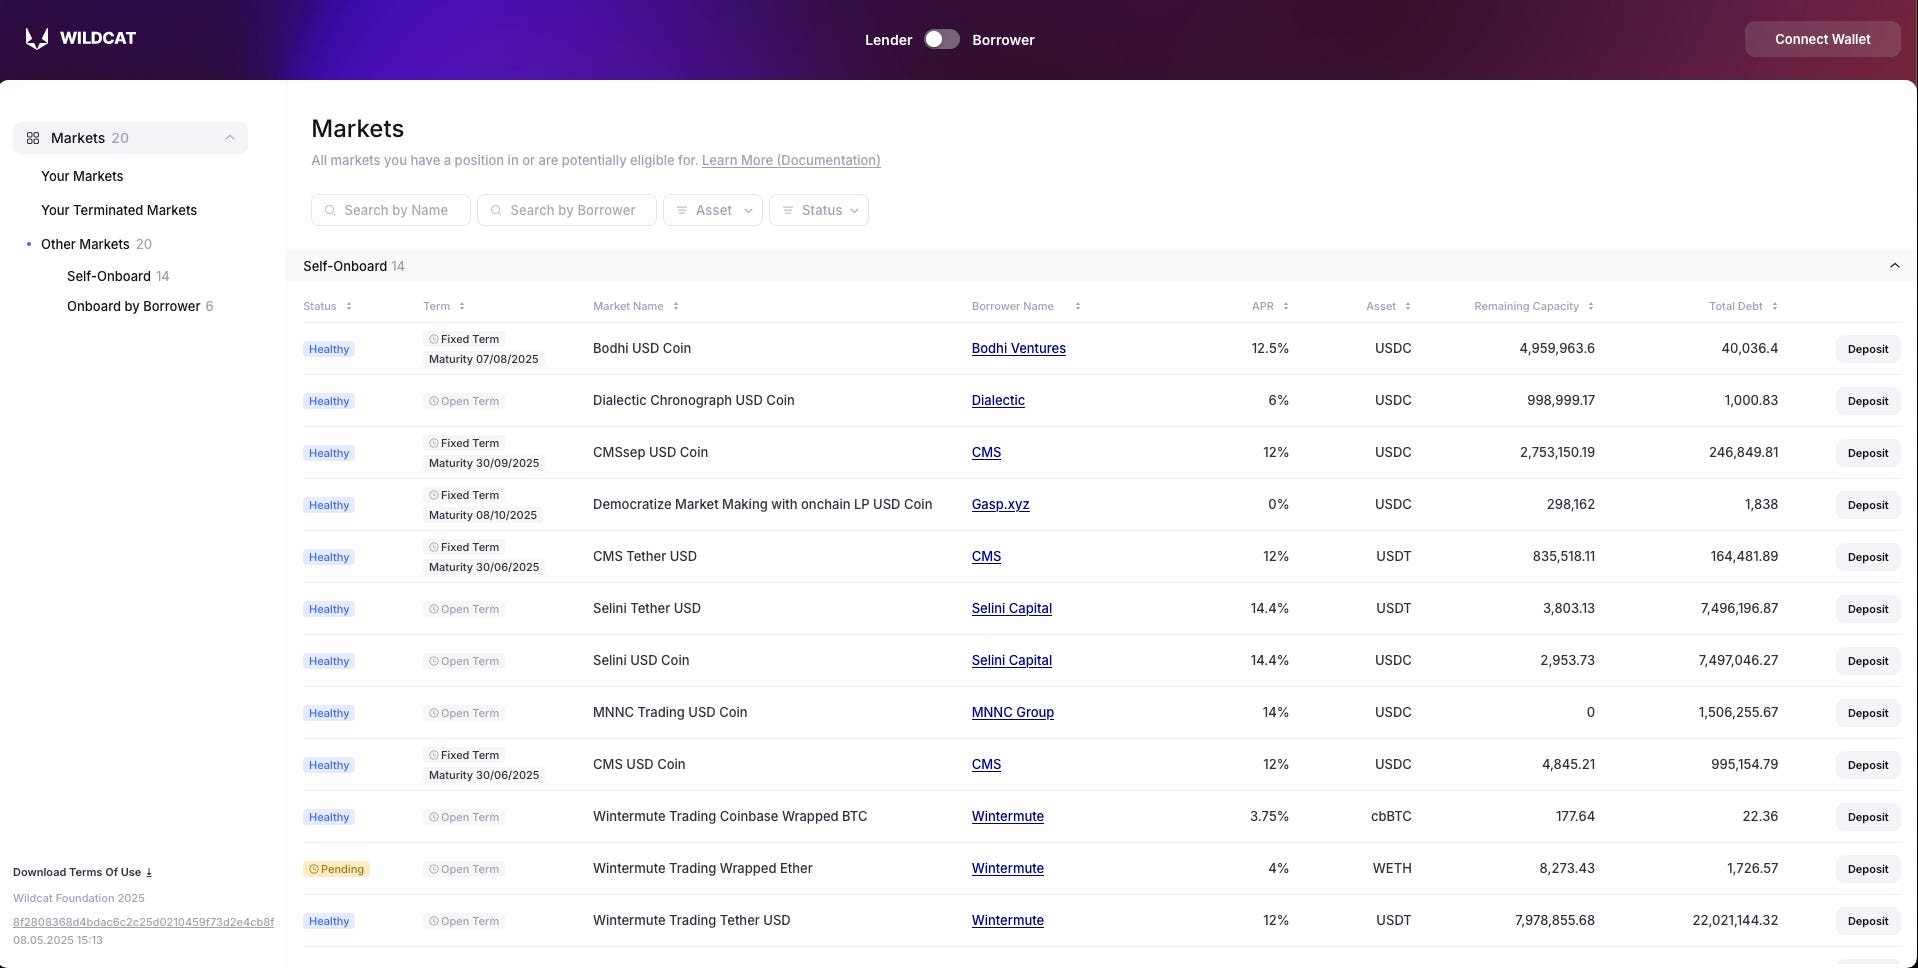Deposit into Selini USD Coin market

1867,661
